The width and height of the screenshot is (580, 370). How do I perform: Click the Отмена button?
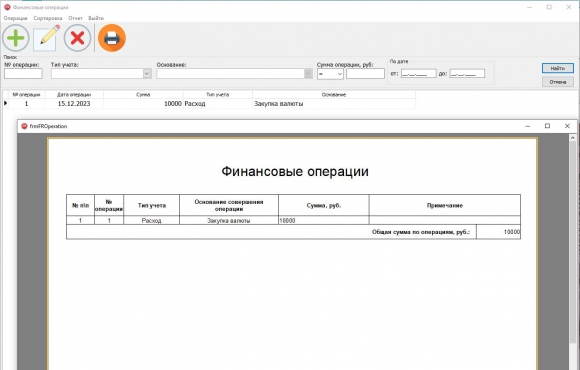(557, 82)
